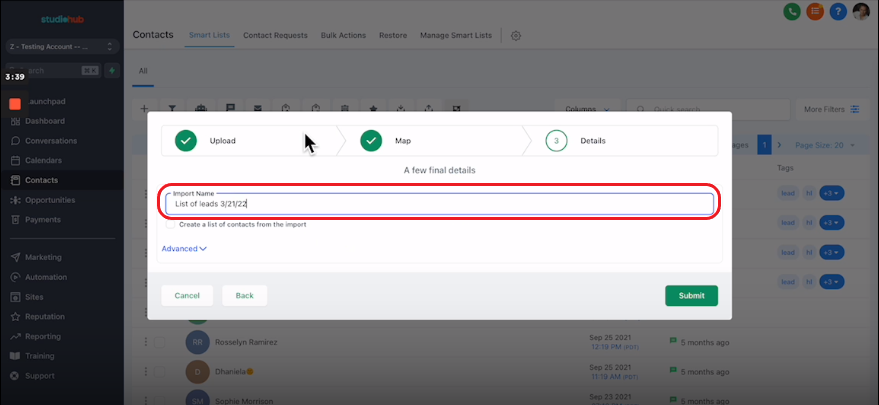Go to next page chevron
This screenshot has height=405, width=879.
click(779, 145)
